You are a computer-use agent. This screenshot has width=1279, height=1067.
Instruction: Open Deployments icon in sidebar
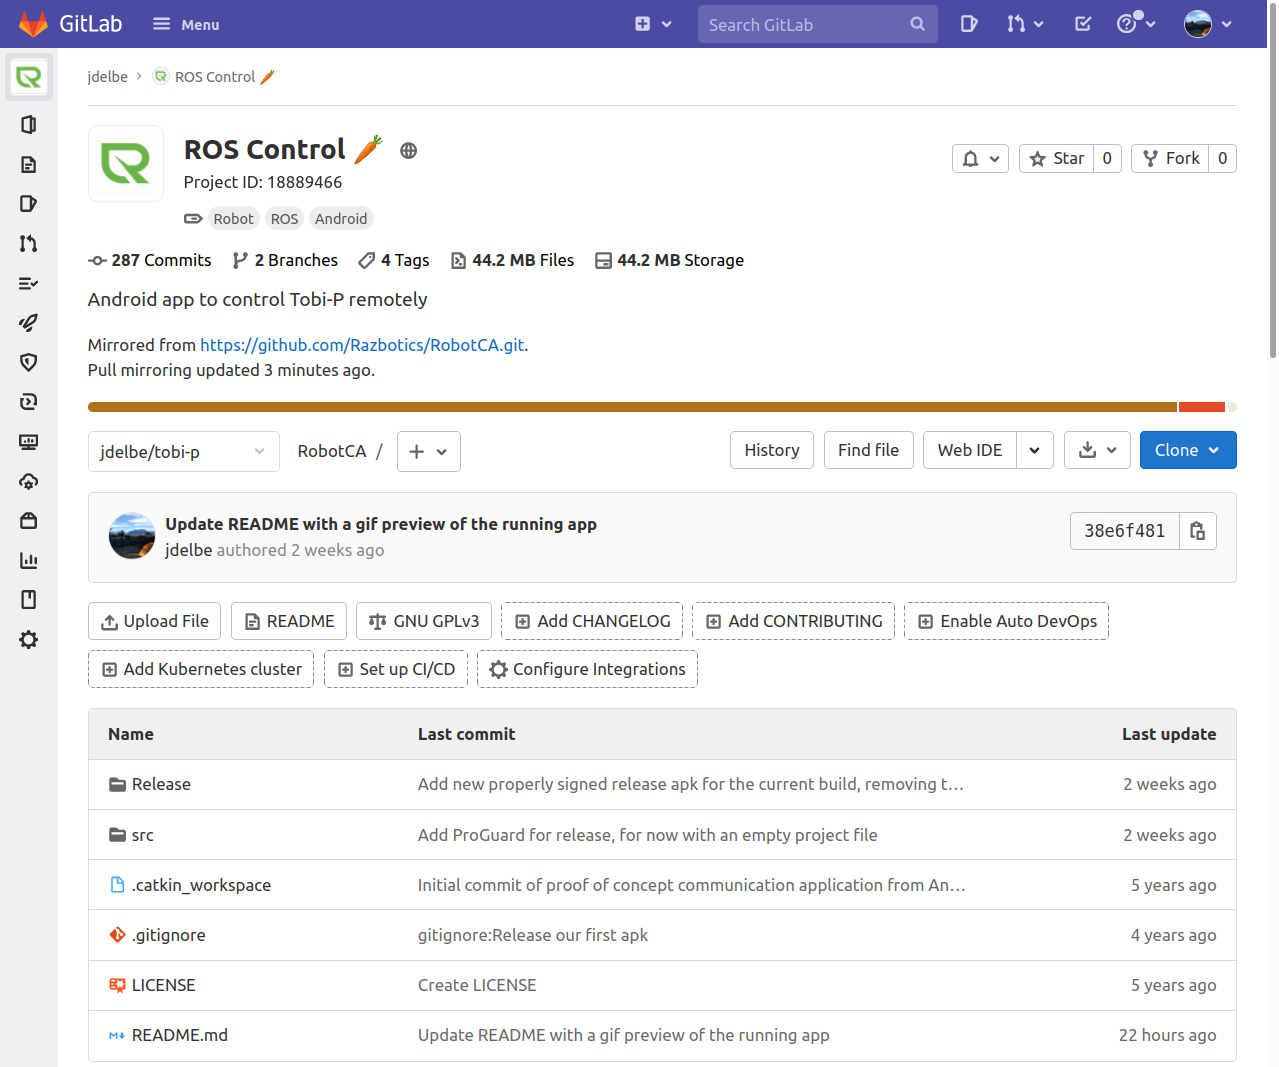tap(29, 402)
